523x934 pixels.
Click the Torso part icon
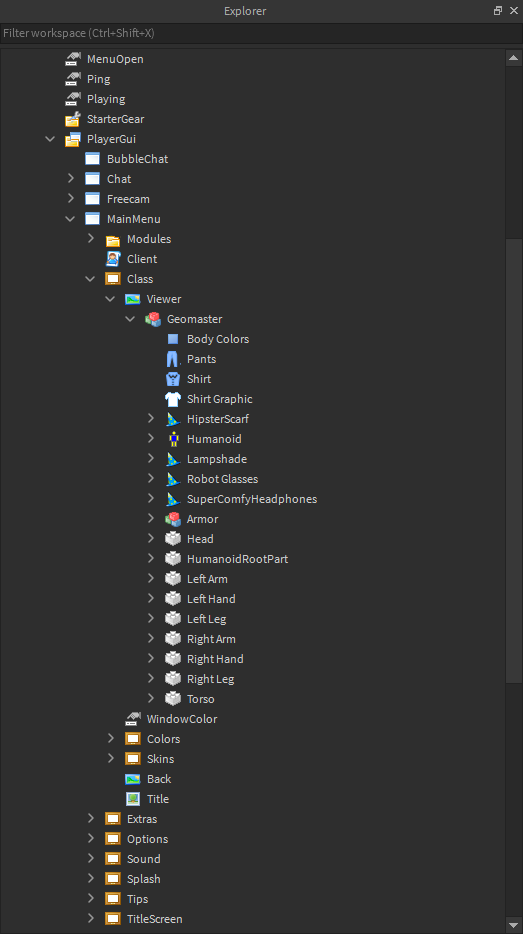173,699
